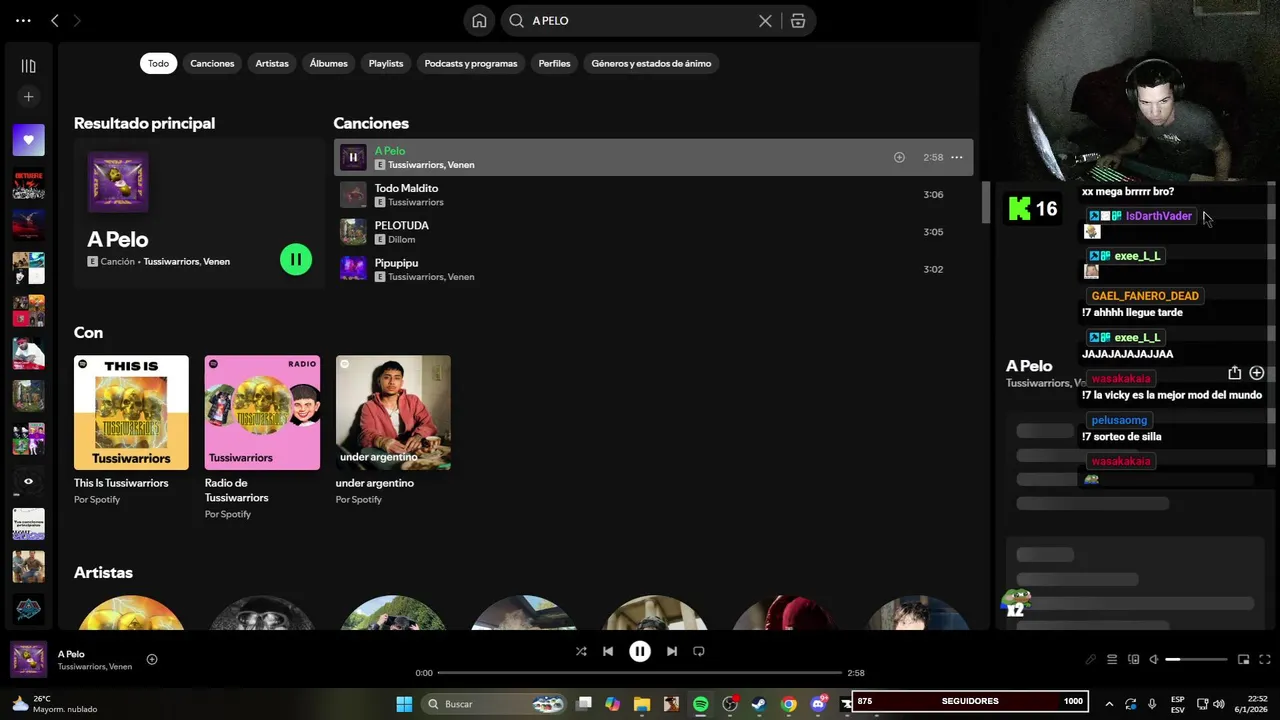Add A Pelo row to Liked Songs
The height and width of the screenshot is (720, 1280).
point(899,157)
